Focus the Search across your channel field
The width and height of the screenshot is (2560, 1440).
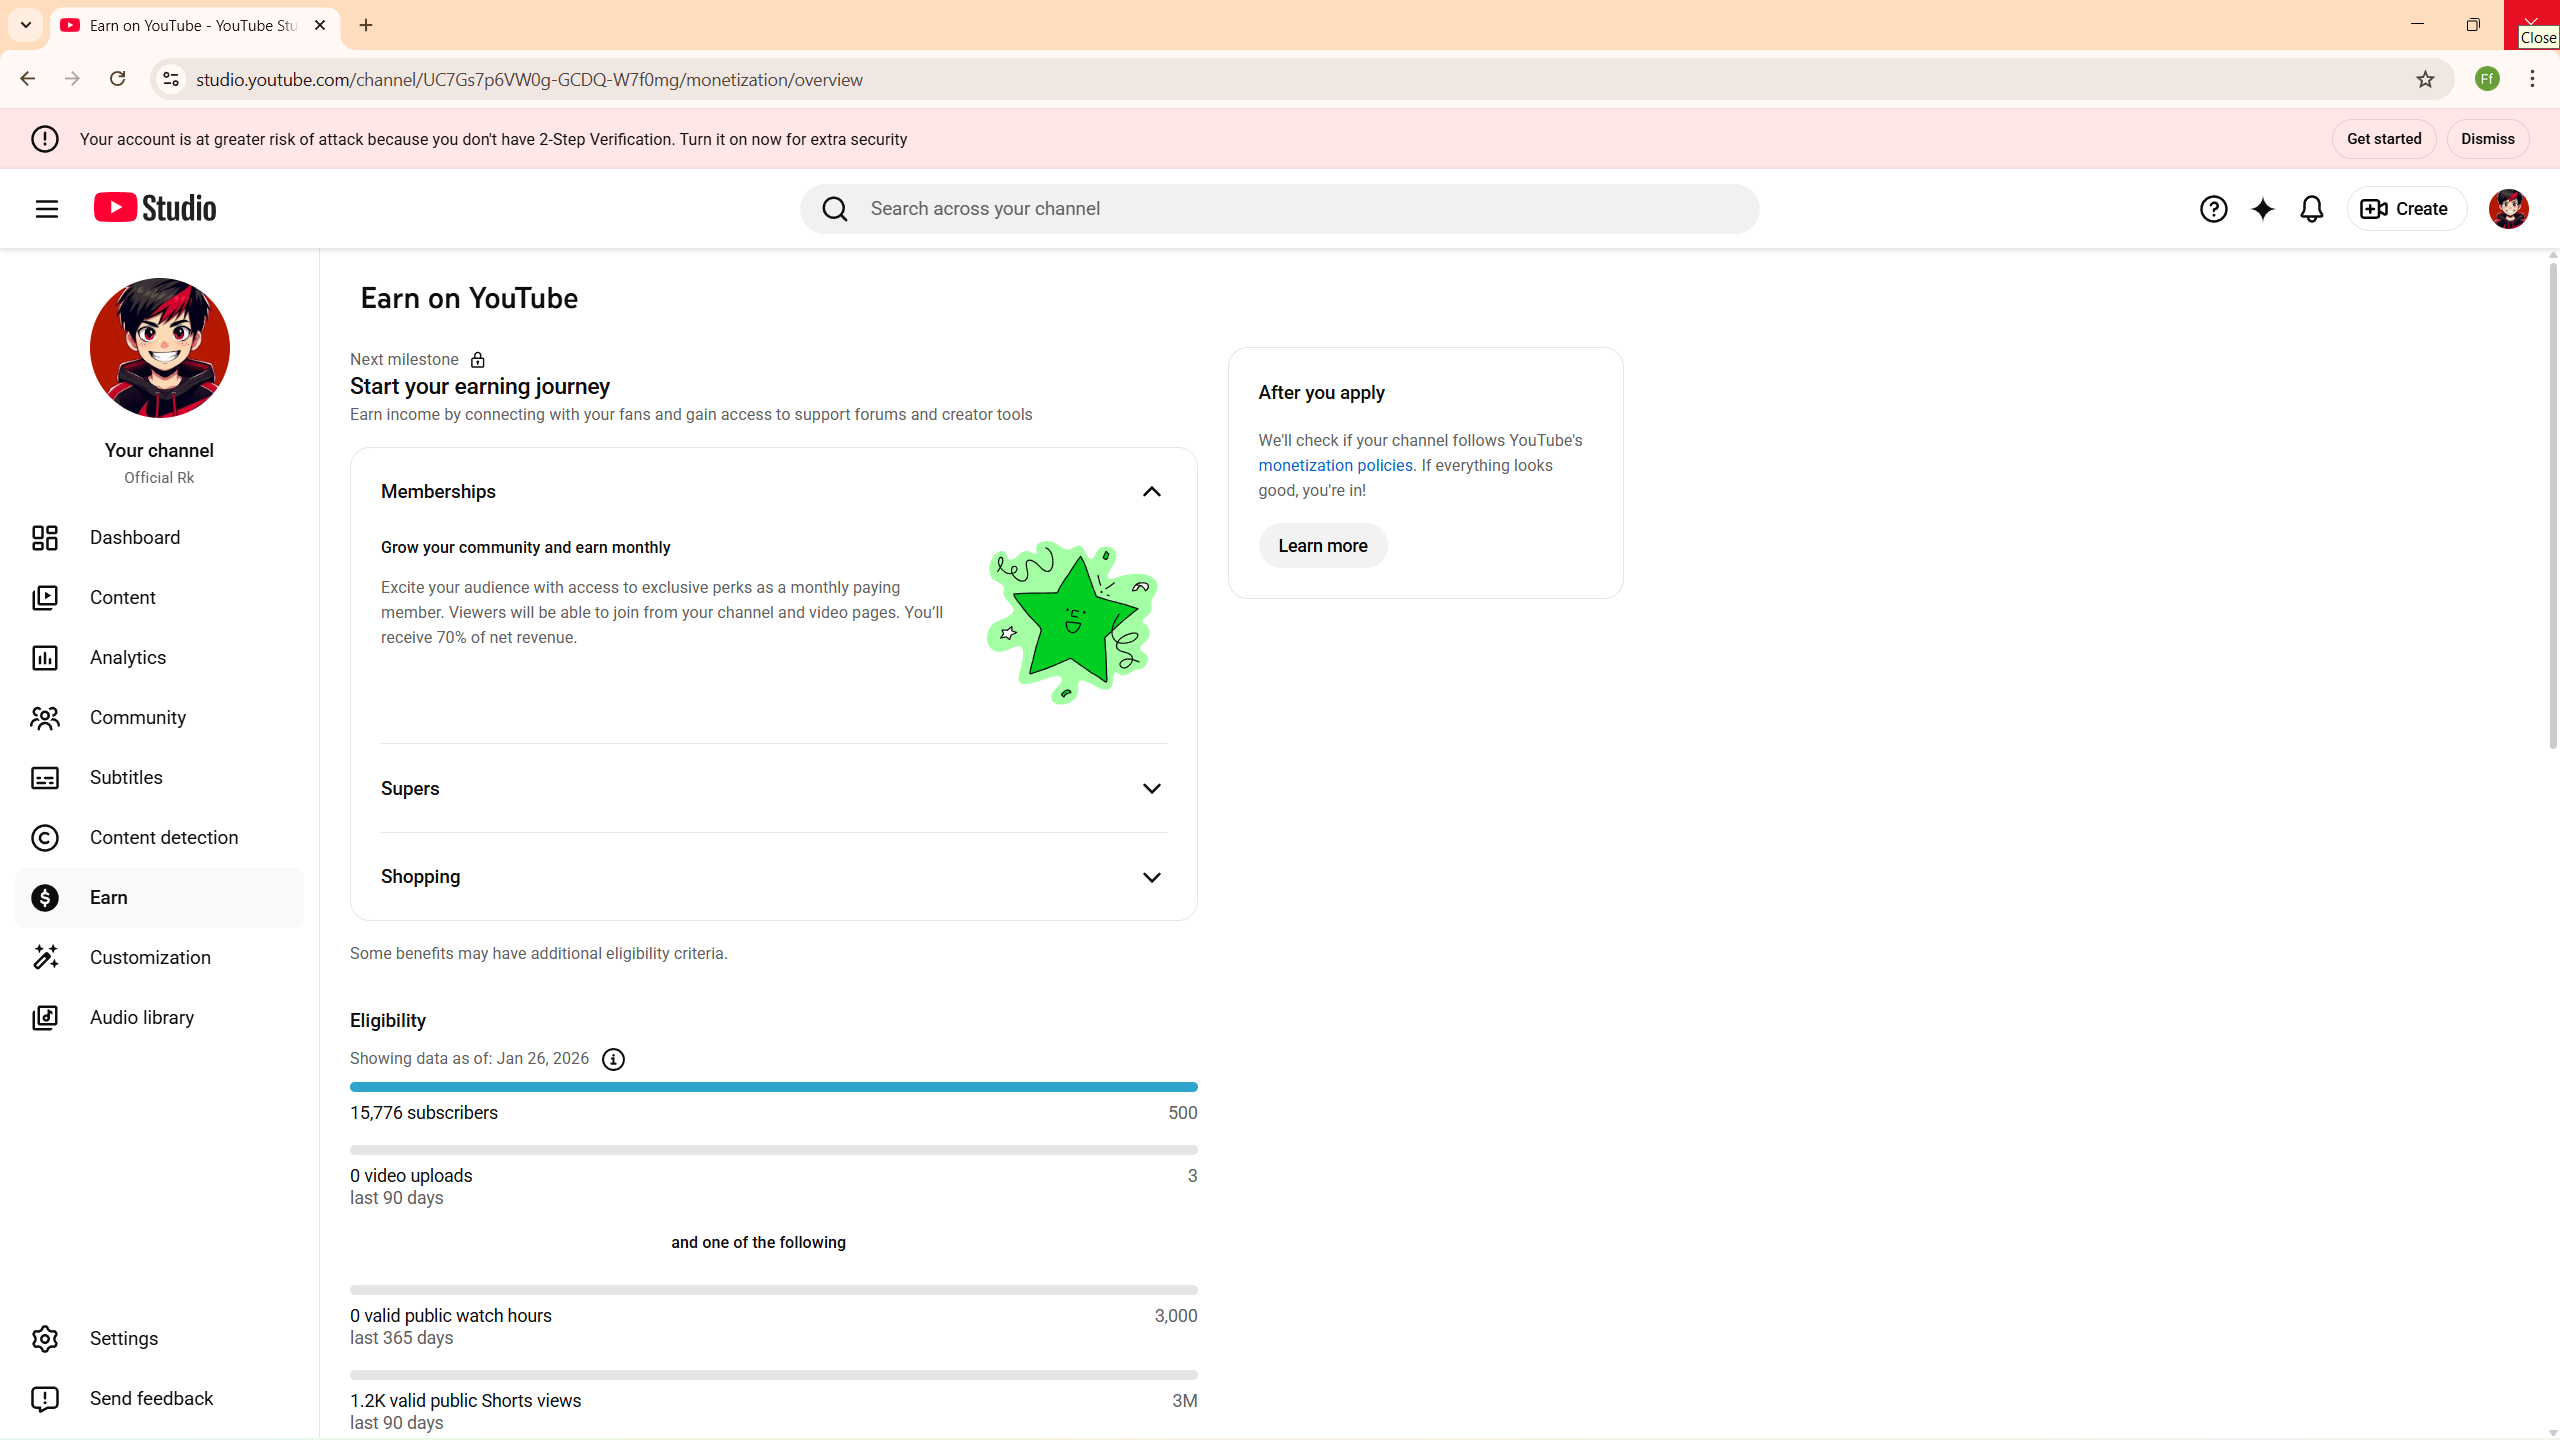1300,208
